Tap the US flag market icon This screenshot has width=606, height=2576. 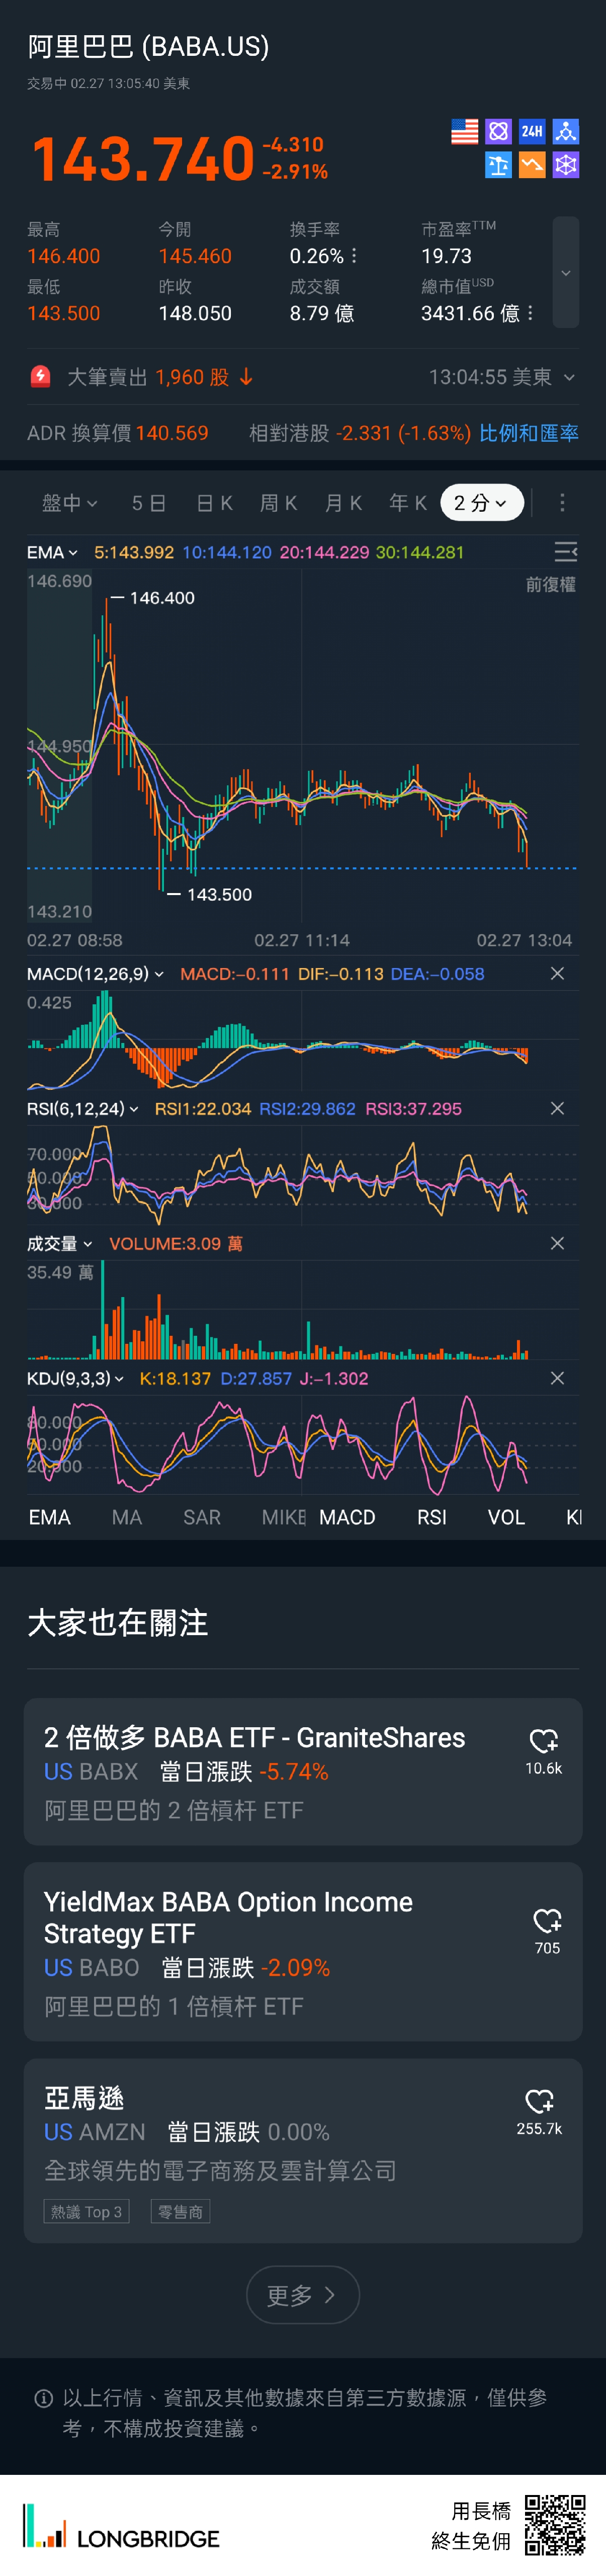click(x=464, y=131)
